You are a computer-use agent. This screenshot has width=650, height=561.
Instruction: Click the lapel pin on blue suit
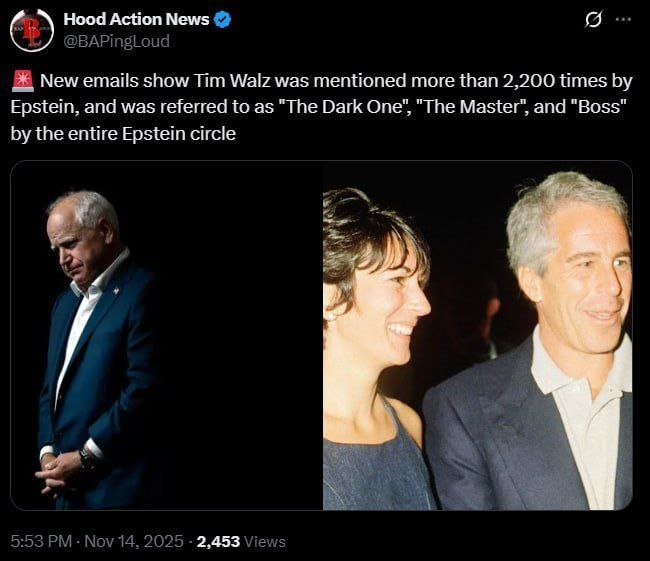[x=116, y=291]
